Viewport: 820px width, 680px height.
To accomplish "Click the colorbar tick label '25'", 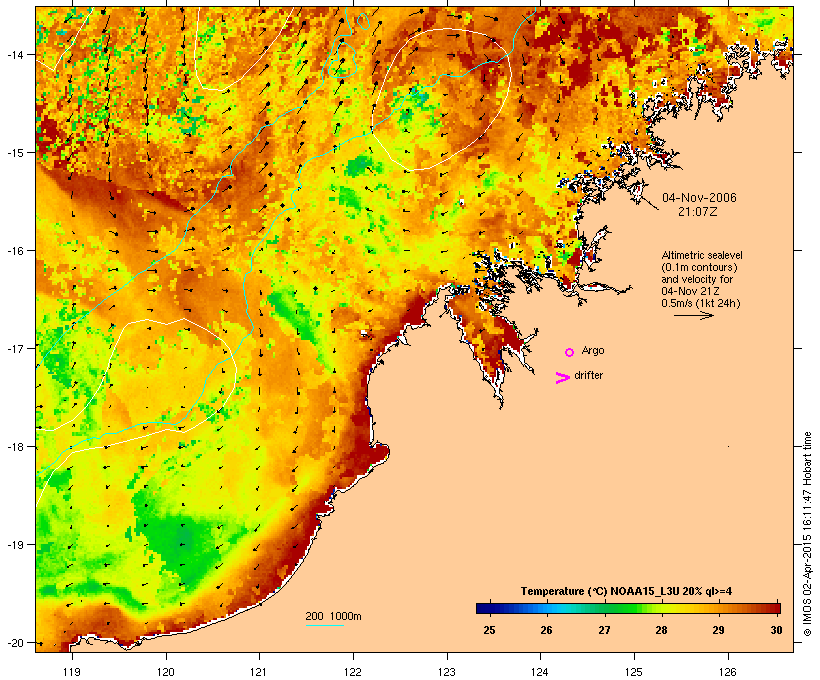I will (489, 630).
